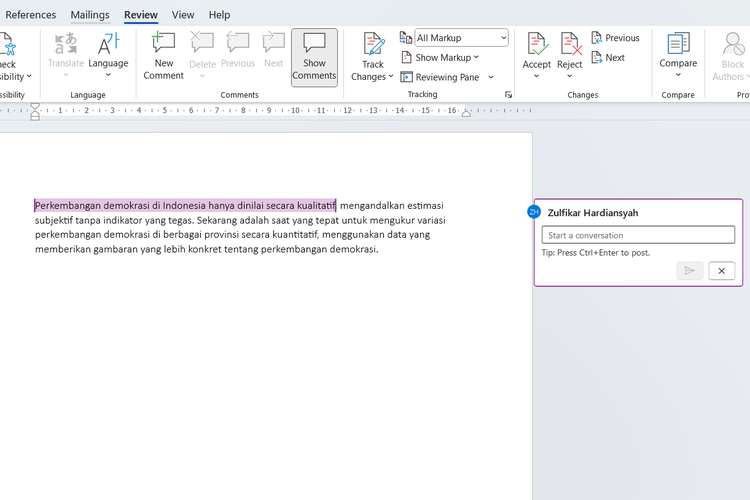
Task: Toggle the Reviewing Pane
Action: point(440,77)
